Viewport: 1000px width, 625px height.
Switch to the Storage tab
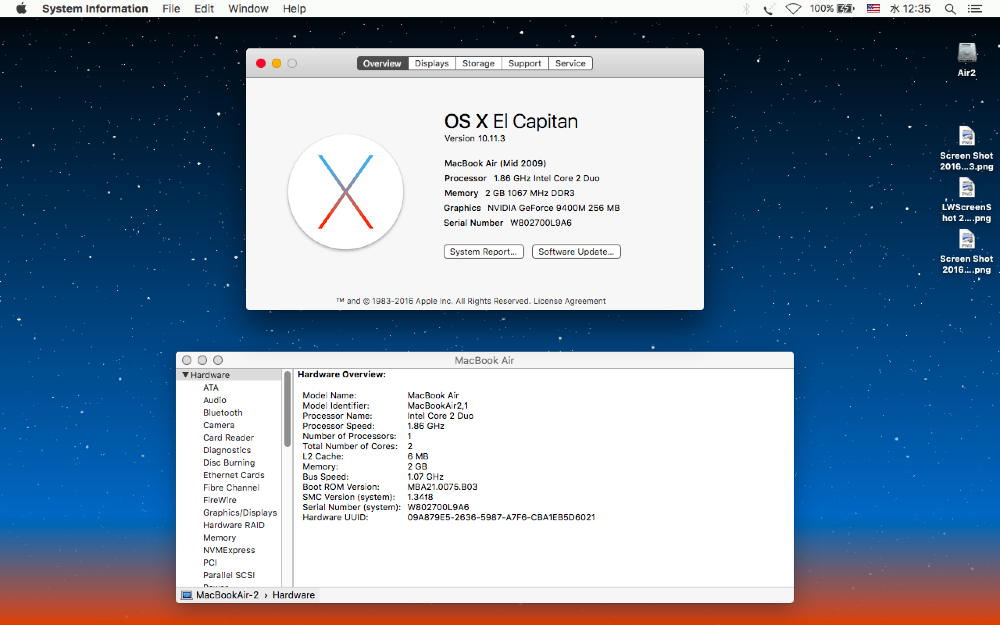(478, 63)
